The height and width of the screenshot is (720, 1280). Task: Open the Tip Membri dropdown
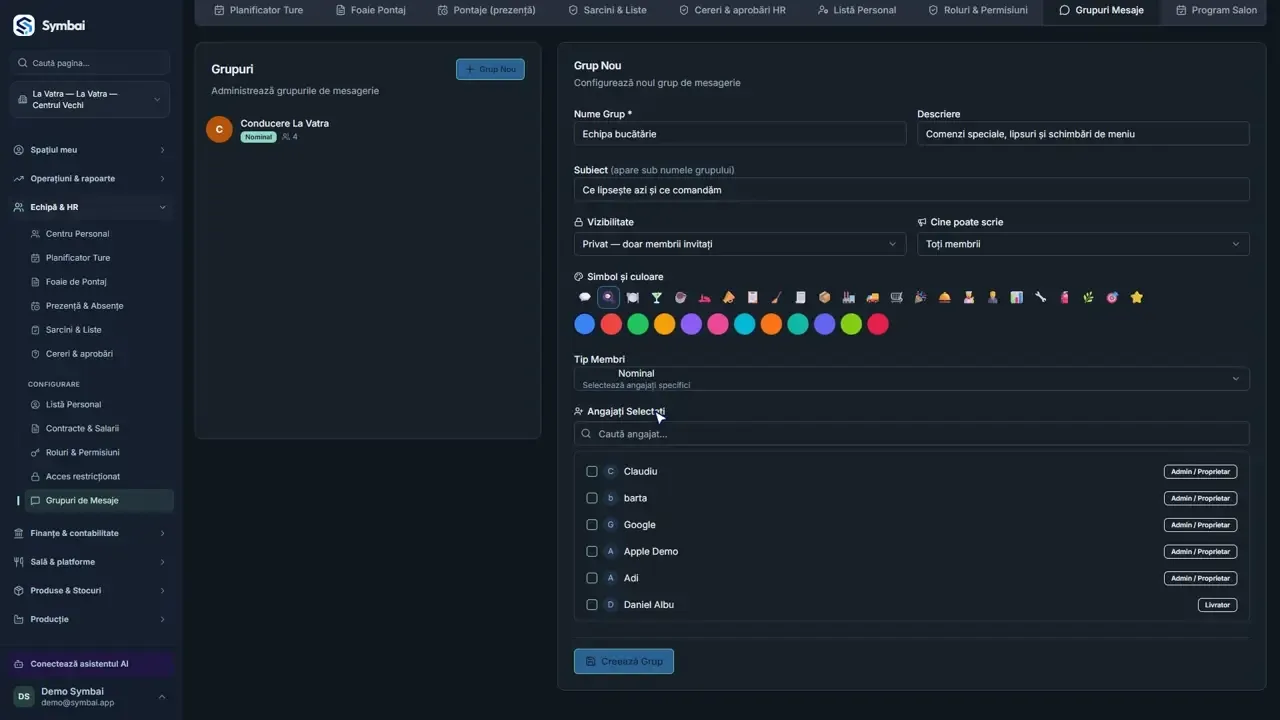coord(911,379)
